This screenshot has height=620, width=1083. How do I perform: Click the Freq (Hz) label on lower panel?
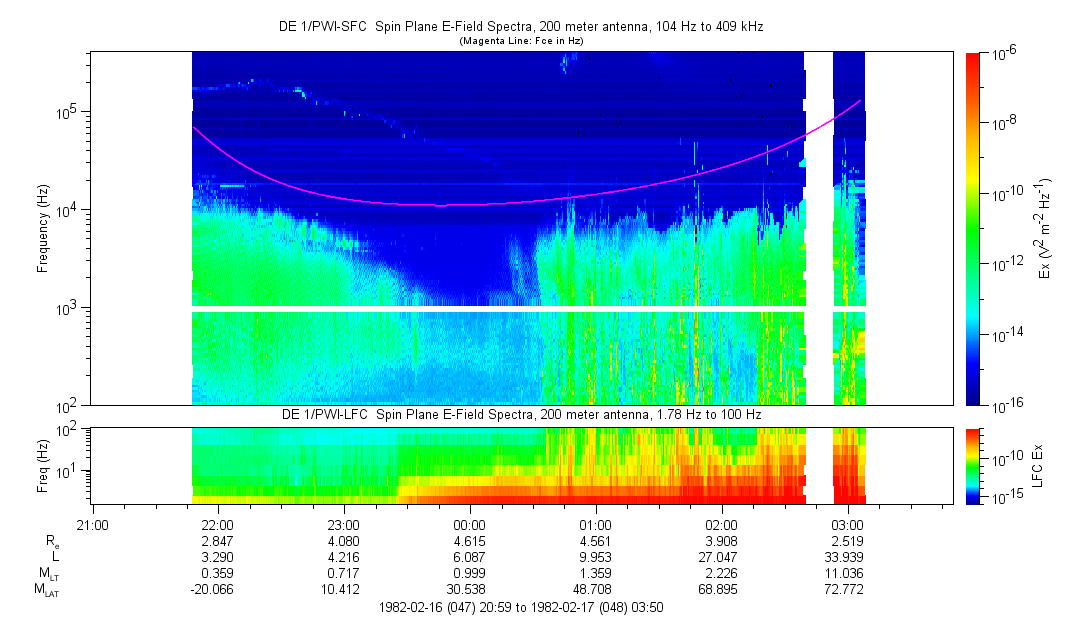click(43, 465)
